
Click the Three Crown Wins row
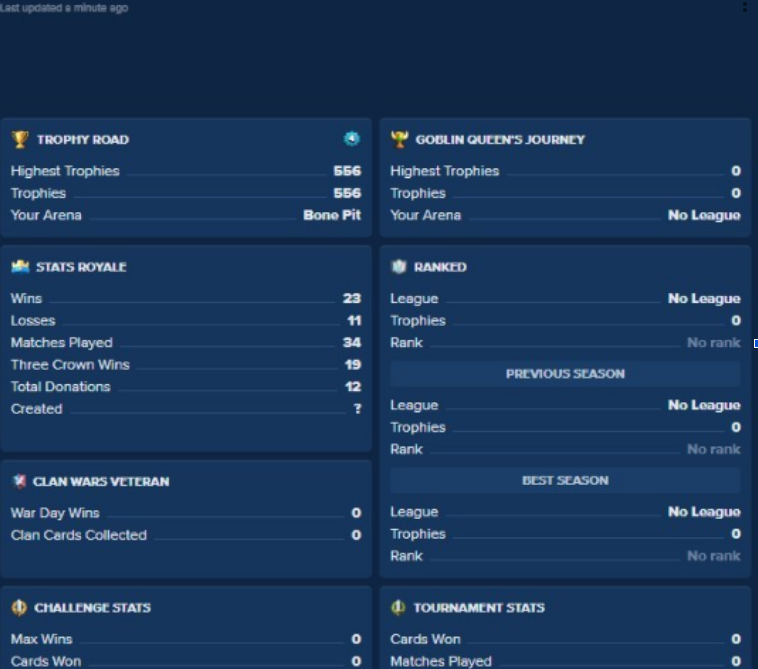coord(186,364)
